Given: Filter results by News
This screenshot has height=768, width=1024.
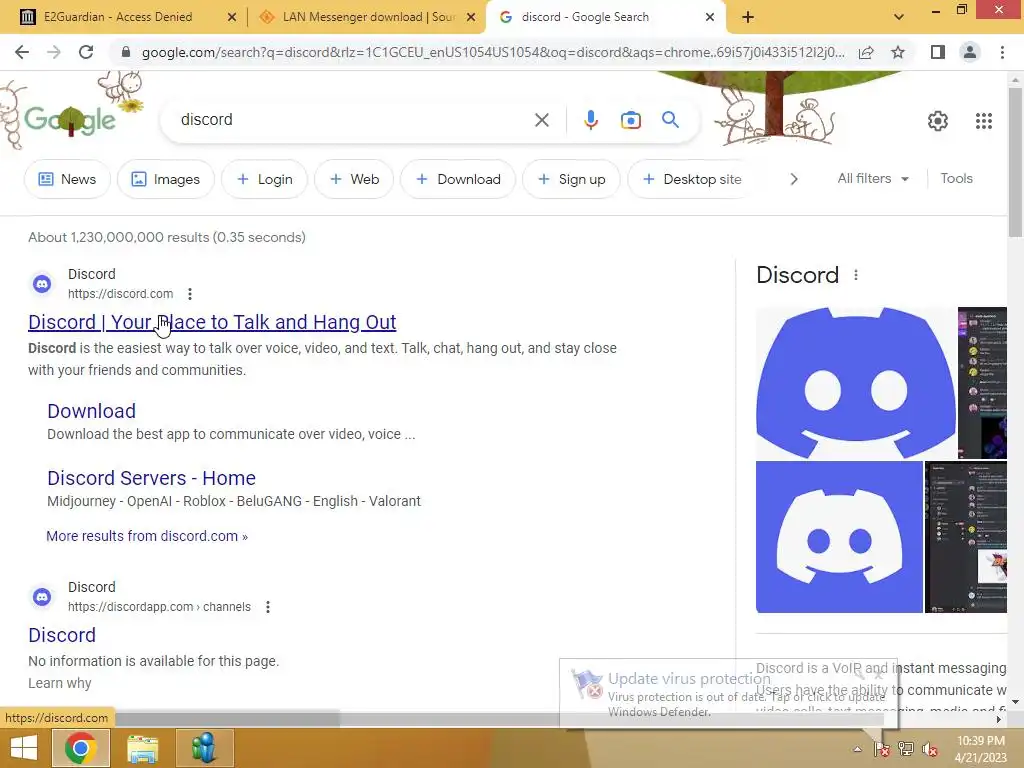Looking at the screenshot, I should tap(67, 179).
